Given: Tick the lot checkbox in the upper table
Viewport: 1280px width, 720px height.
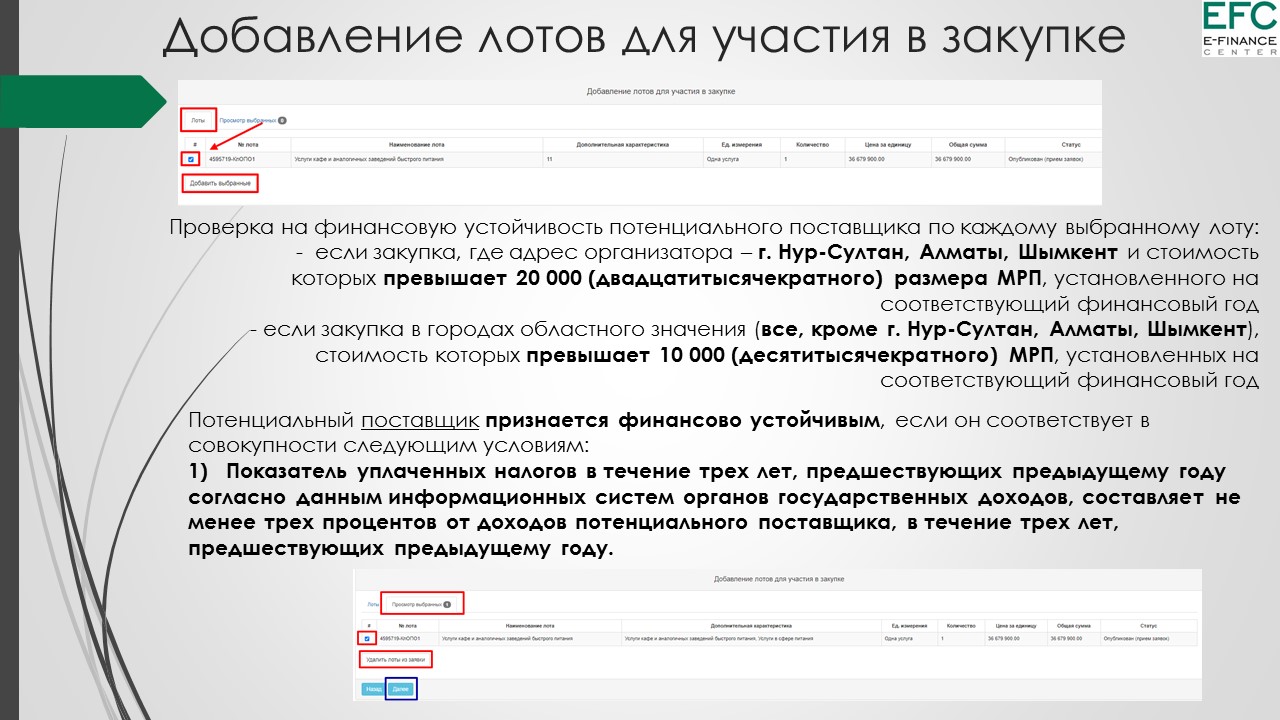Looking at the screenshot, I should click(191, 159).
